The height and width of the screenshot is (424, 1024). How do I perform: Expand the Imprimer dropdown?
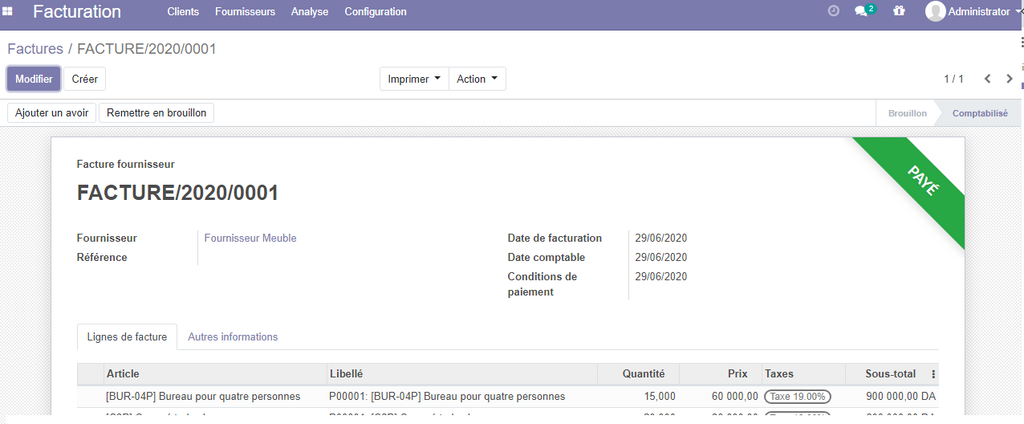click(x=414, y=79)
